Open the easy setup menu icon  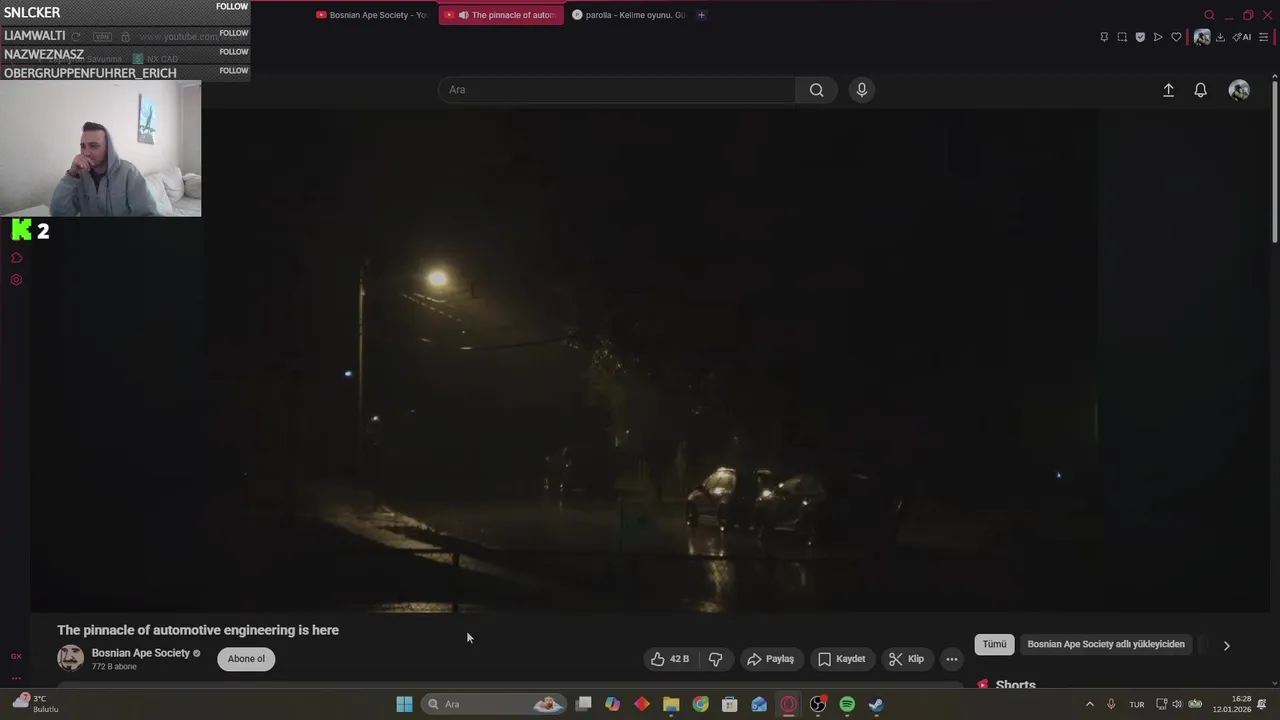[x=1264, y=37]
